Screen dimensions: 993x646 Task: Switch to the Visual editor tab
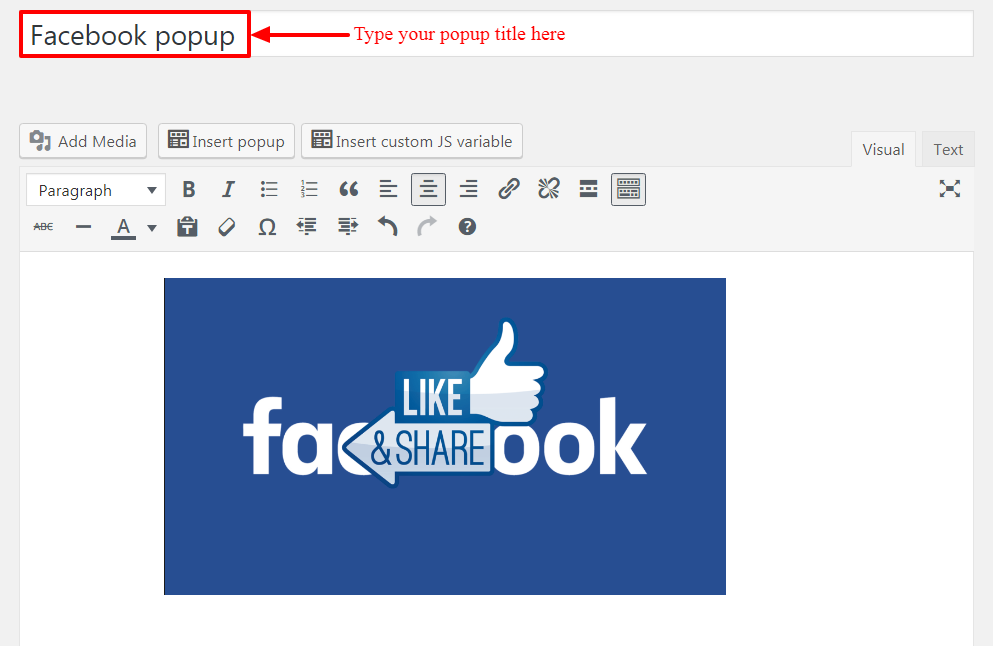[x=883, y=149]
